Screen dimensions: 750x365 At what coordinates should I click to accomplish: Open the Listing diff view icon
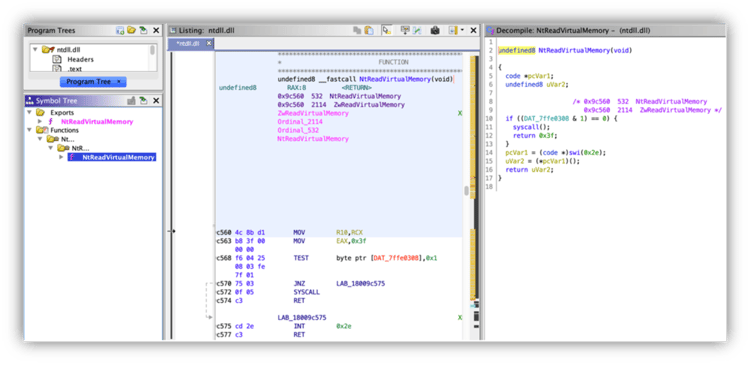417,31
